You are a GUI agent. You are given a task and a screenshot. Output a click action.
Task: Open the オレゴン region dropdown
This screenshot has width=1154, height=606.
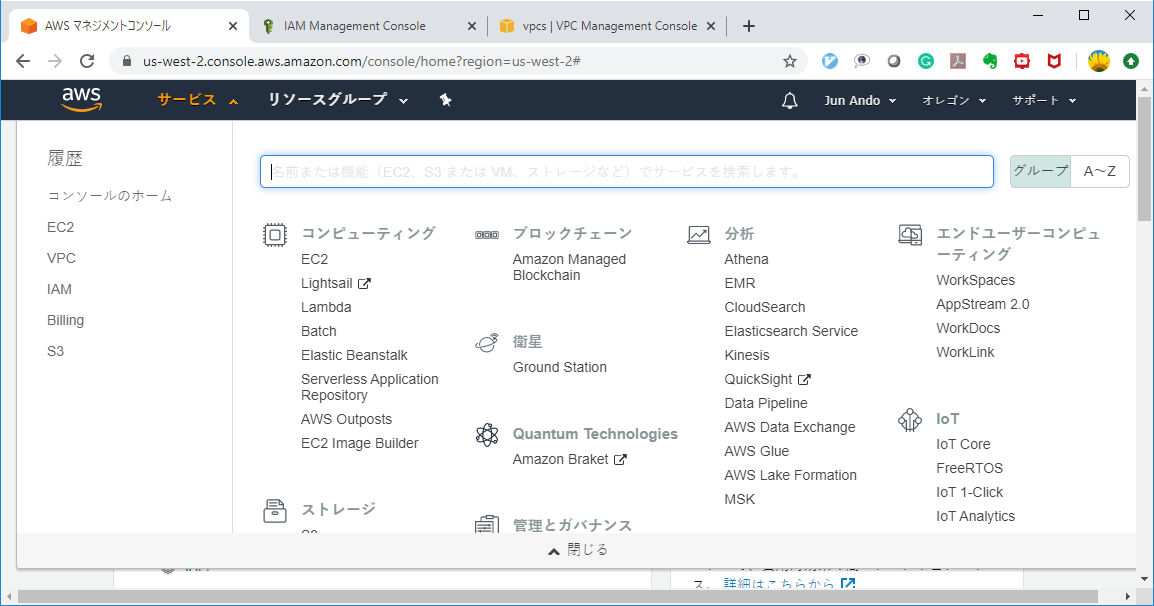point(954,100)
